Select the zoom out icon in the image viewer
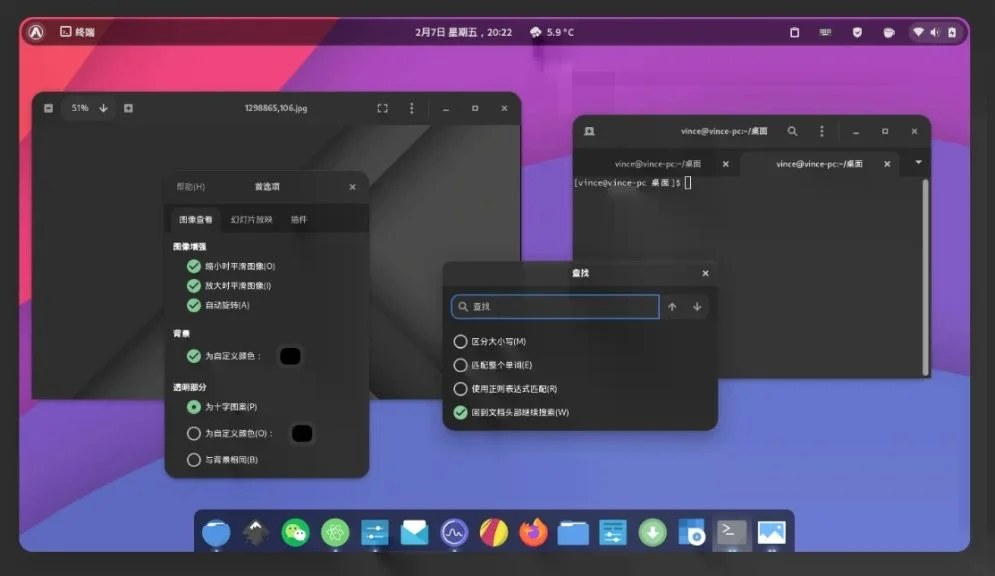This screenshot has width=995, height=576. (49, 108)
